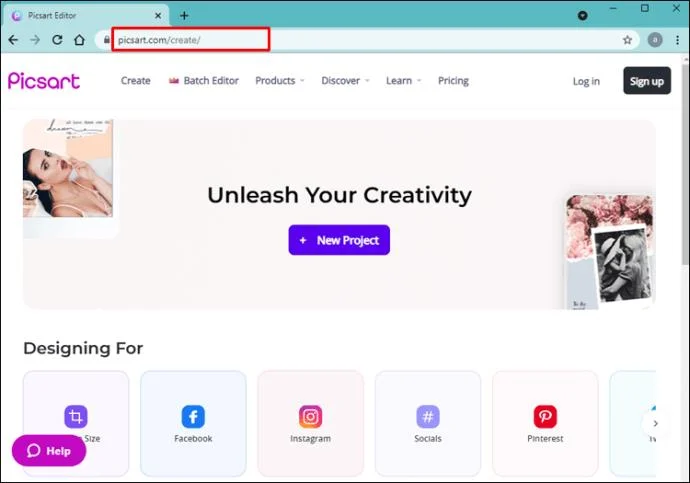Choose the Instagram design card
This screenshot has width=690, height=483.
[310, 423]
